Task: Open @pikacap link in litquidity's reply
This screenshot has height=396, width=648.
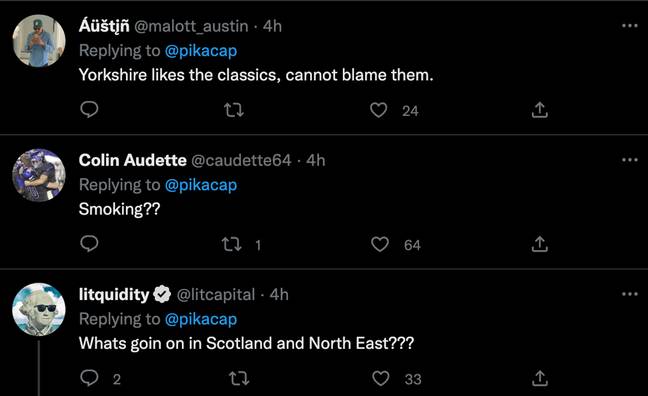Action: [x=201, y=320]
